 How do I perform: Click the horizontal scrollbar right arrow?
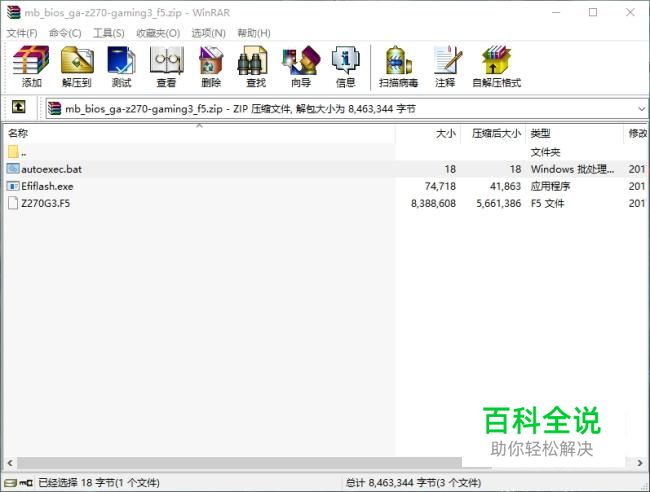pyautogui.click(x=640, y=463)
